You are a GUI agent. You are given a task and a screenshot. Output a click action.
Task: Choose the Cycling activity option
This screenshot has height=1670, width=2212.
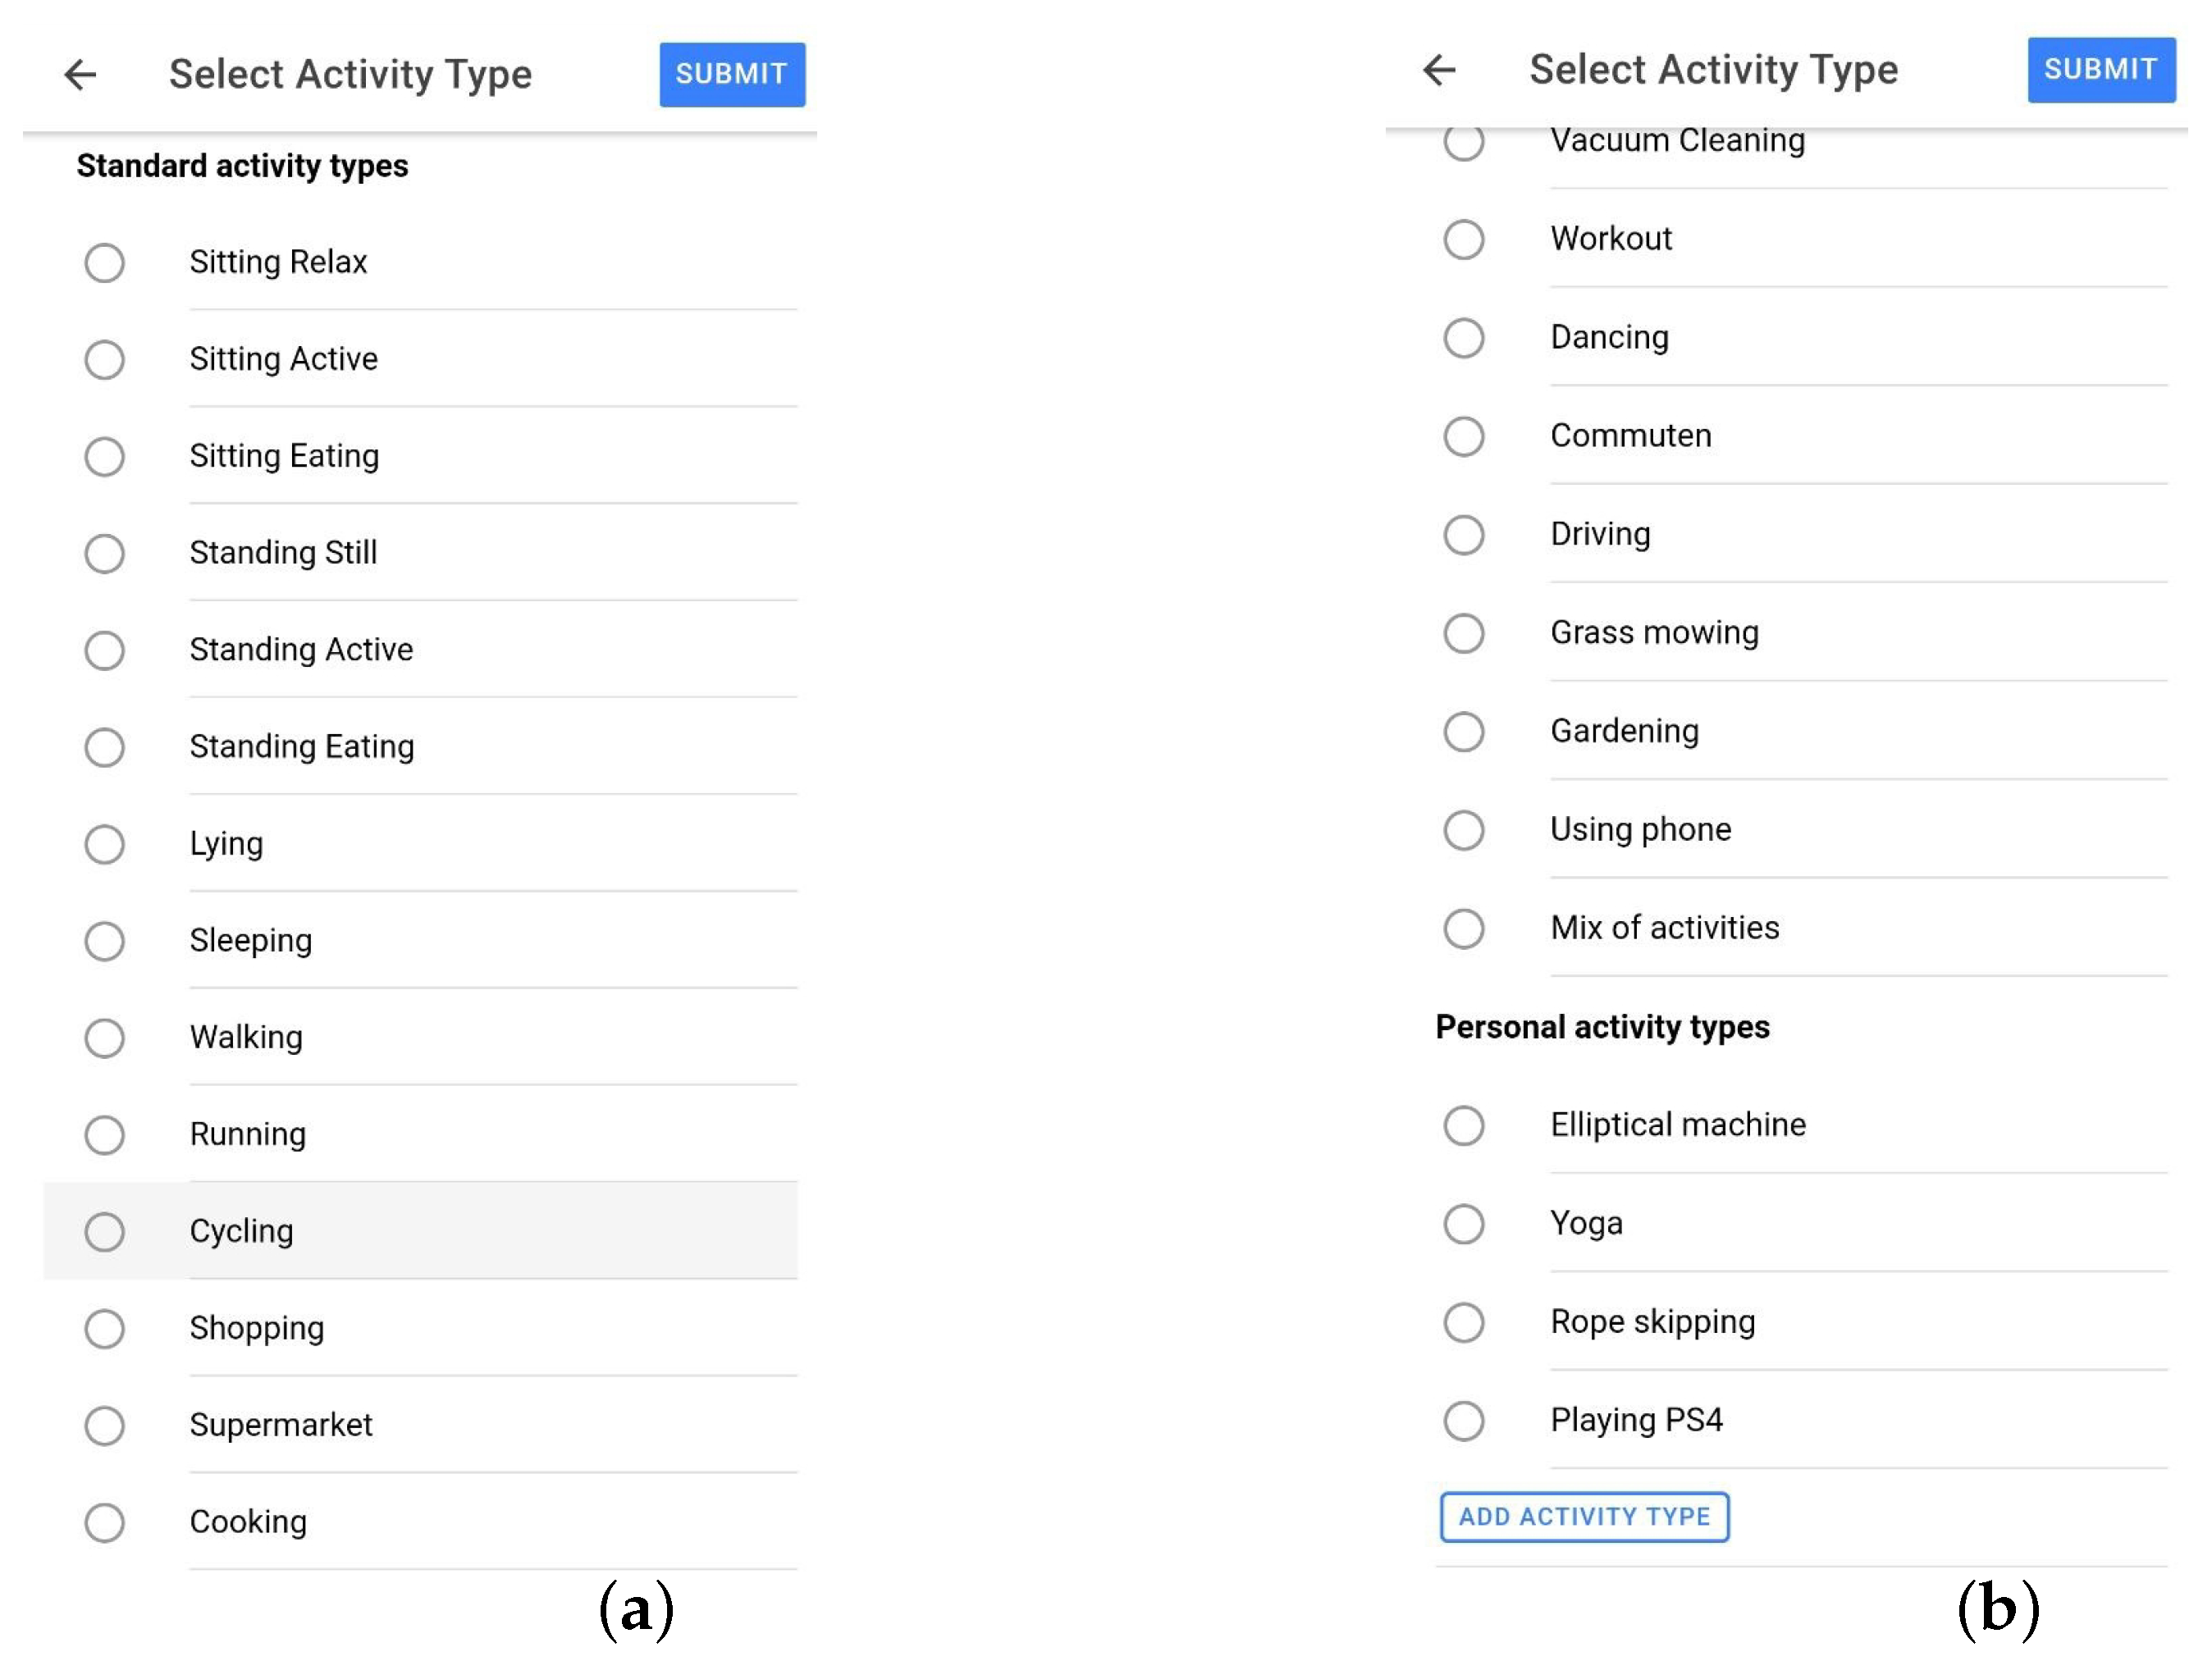[x=105, y=1232]
